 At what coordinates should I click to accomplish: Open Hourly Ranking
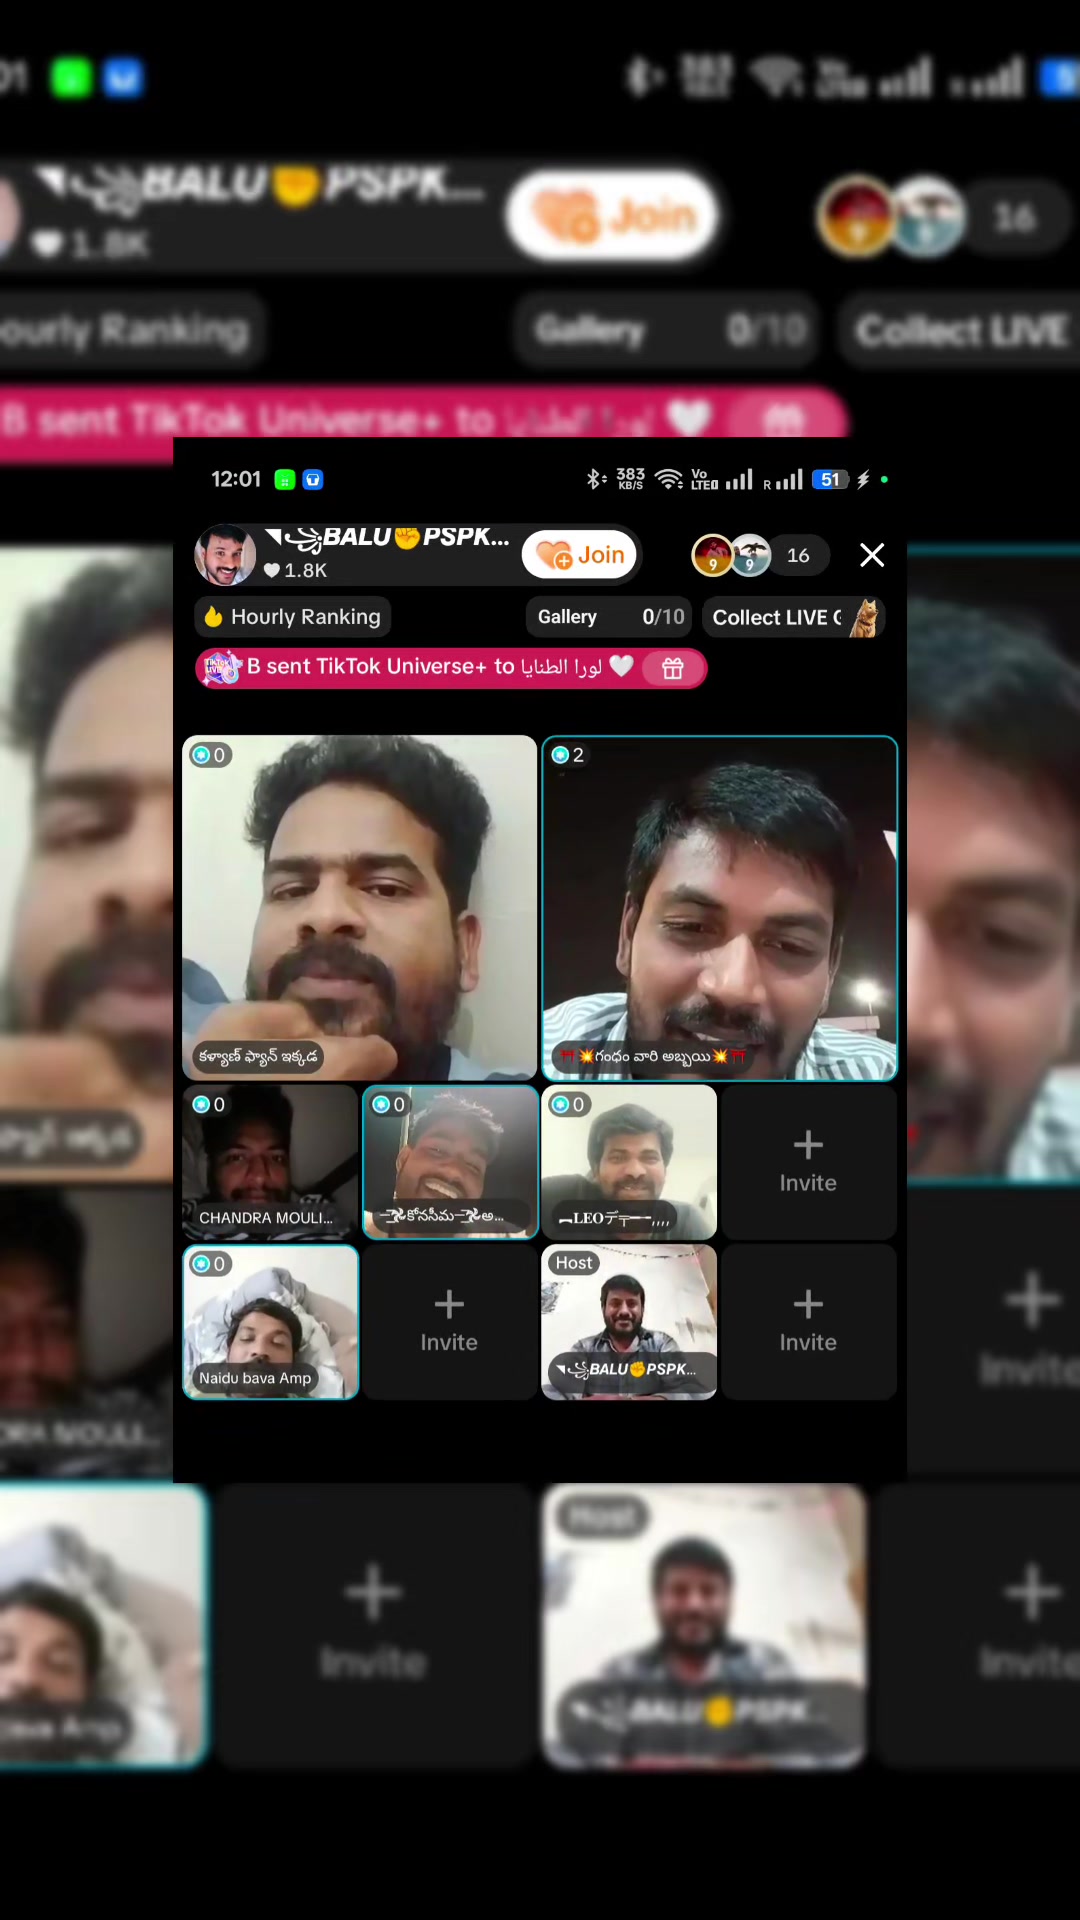(x=293, y=617)
